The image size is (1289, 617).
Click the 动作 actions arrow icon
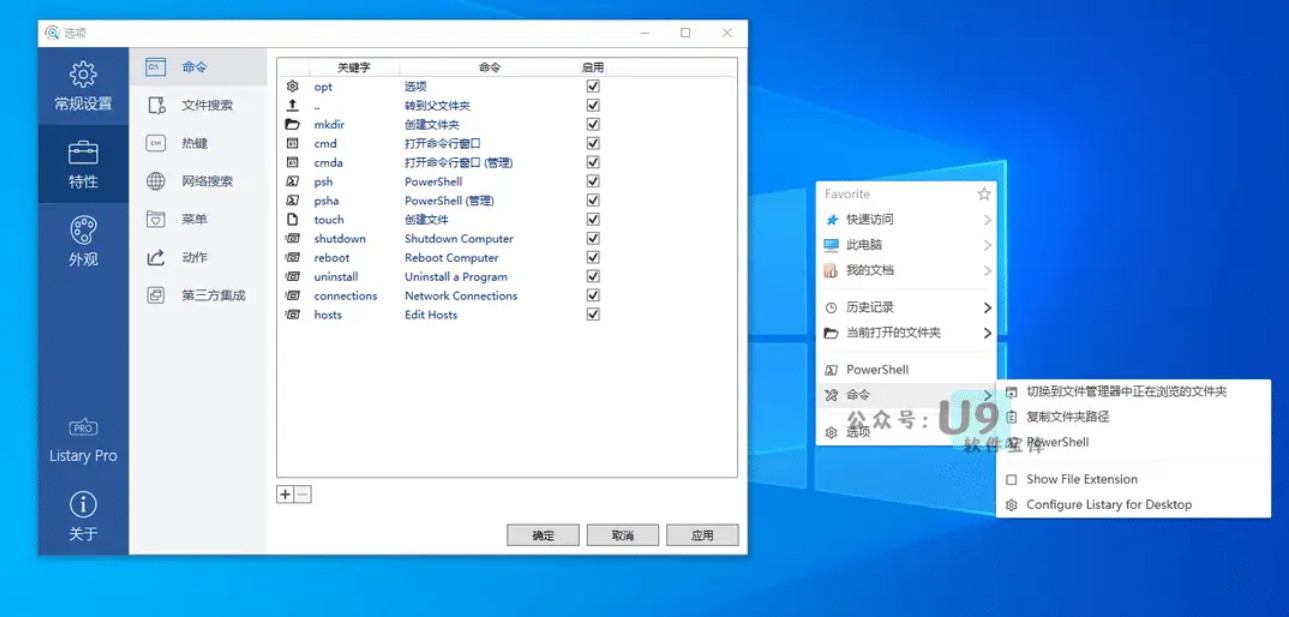pyautogui.click(x=157, y=258)
